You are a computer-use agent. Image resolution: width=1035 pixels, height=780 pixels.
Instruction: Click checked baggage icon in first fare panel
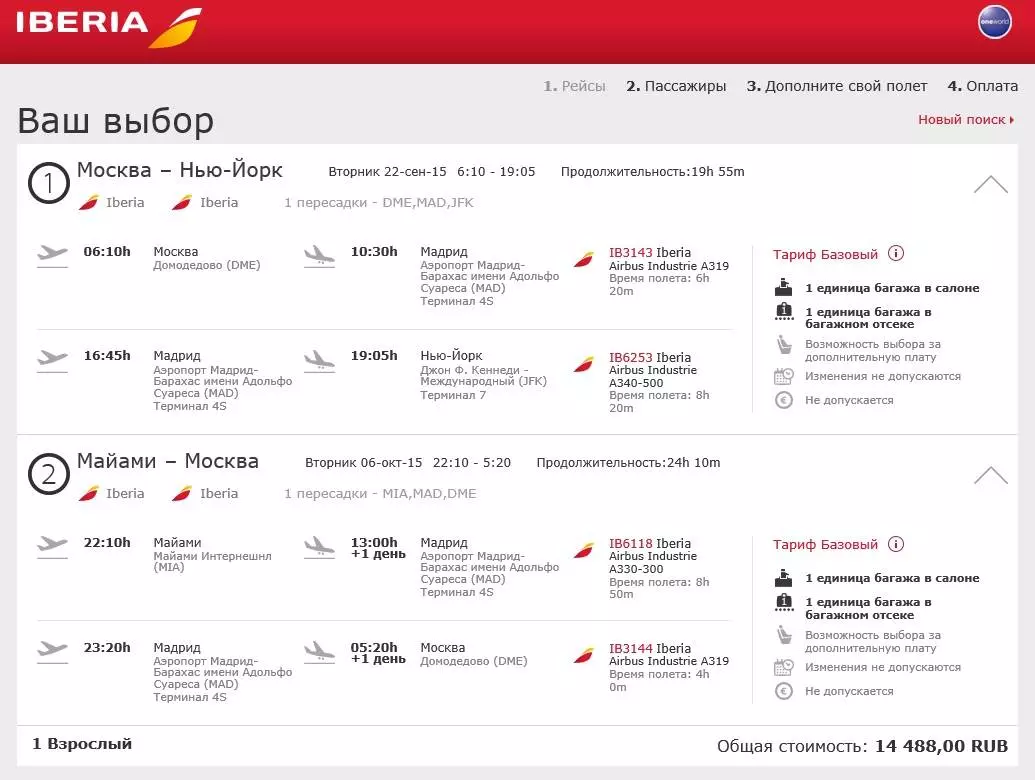pos(784,311)
